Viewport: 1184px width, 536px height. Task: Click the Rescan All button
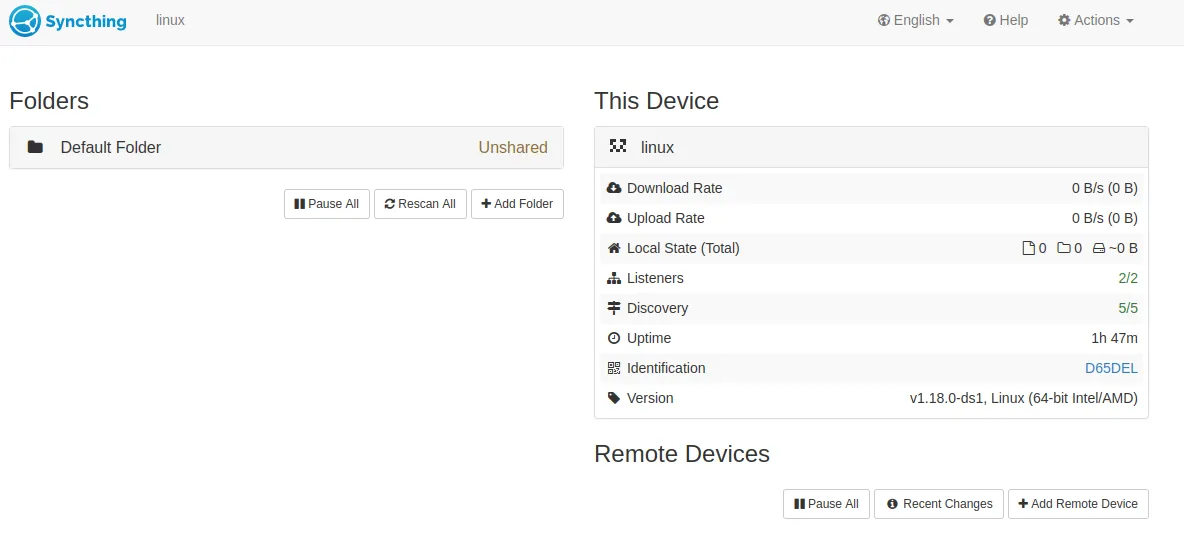point(420,204)
